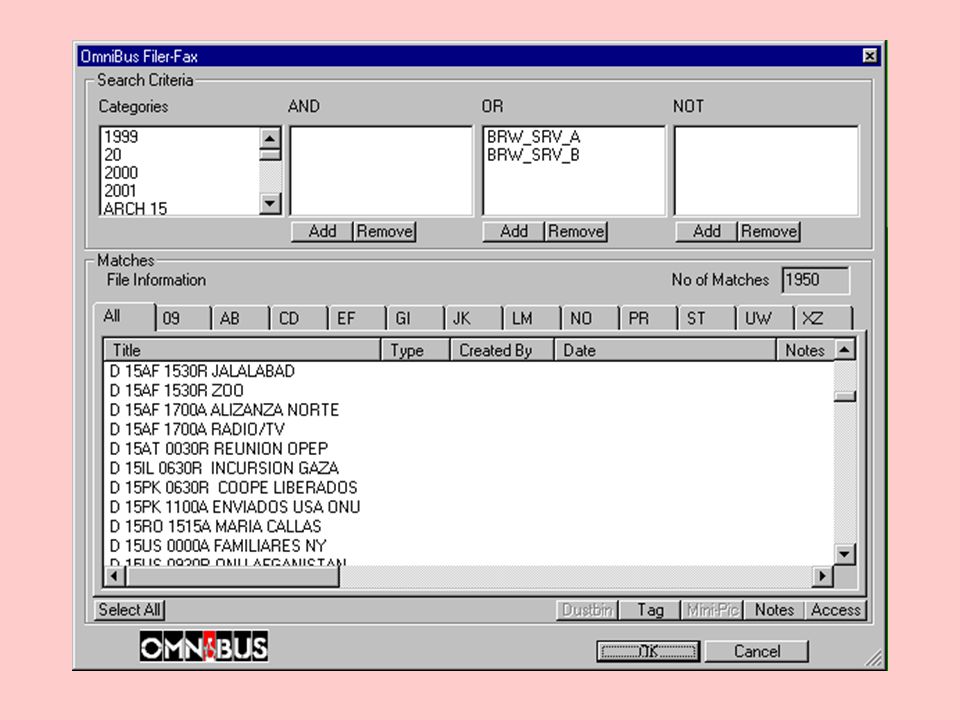
Task: Select category 2001
Action: pos(180,191)
